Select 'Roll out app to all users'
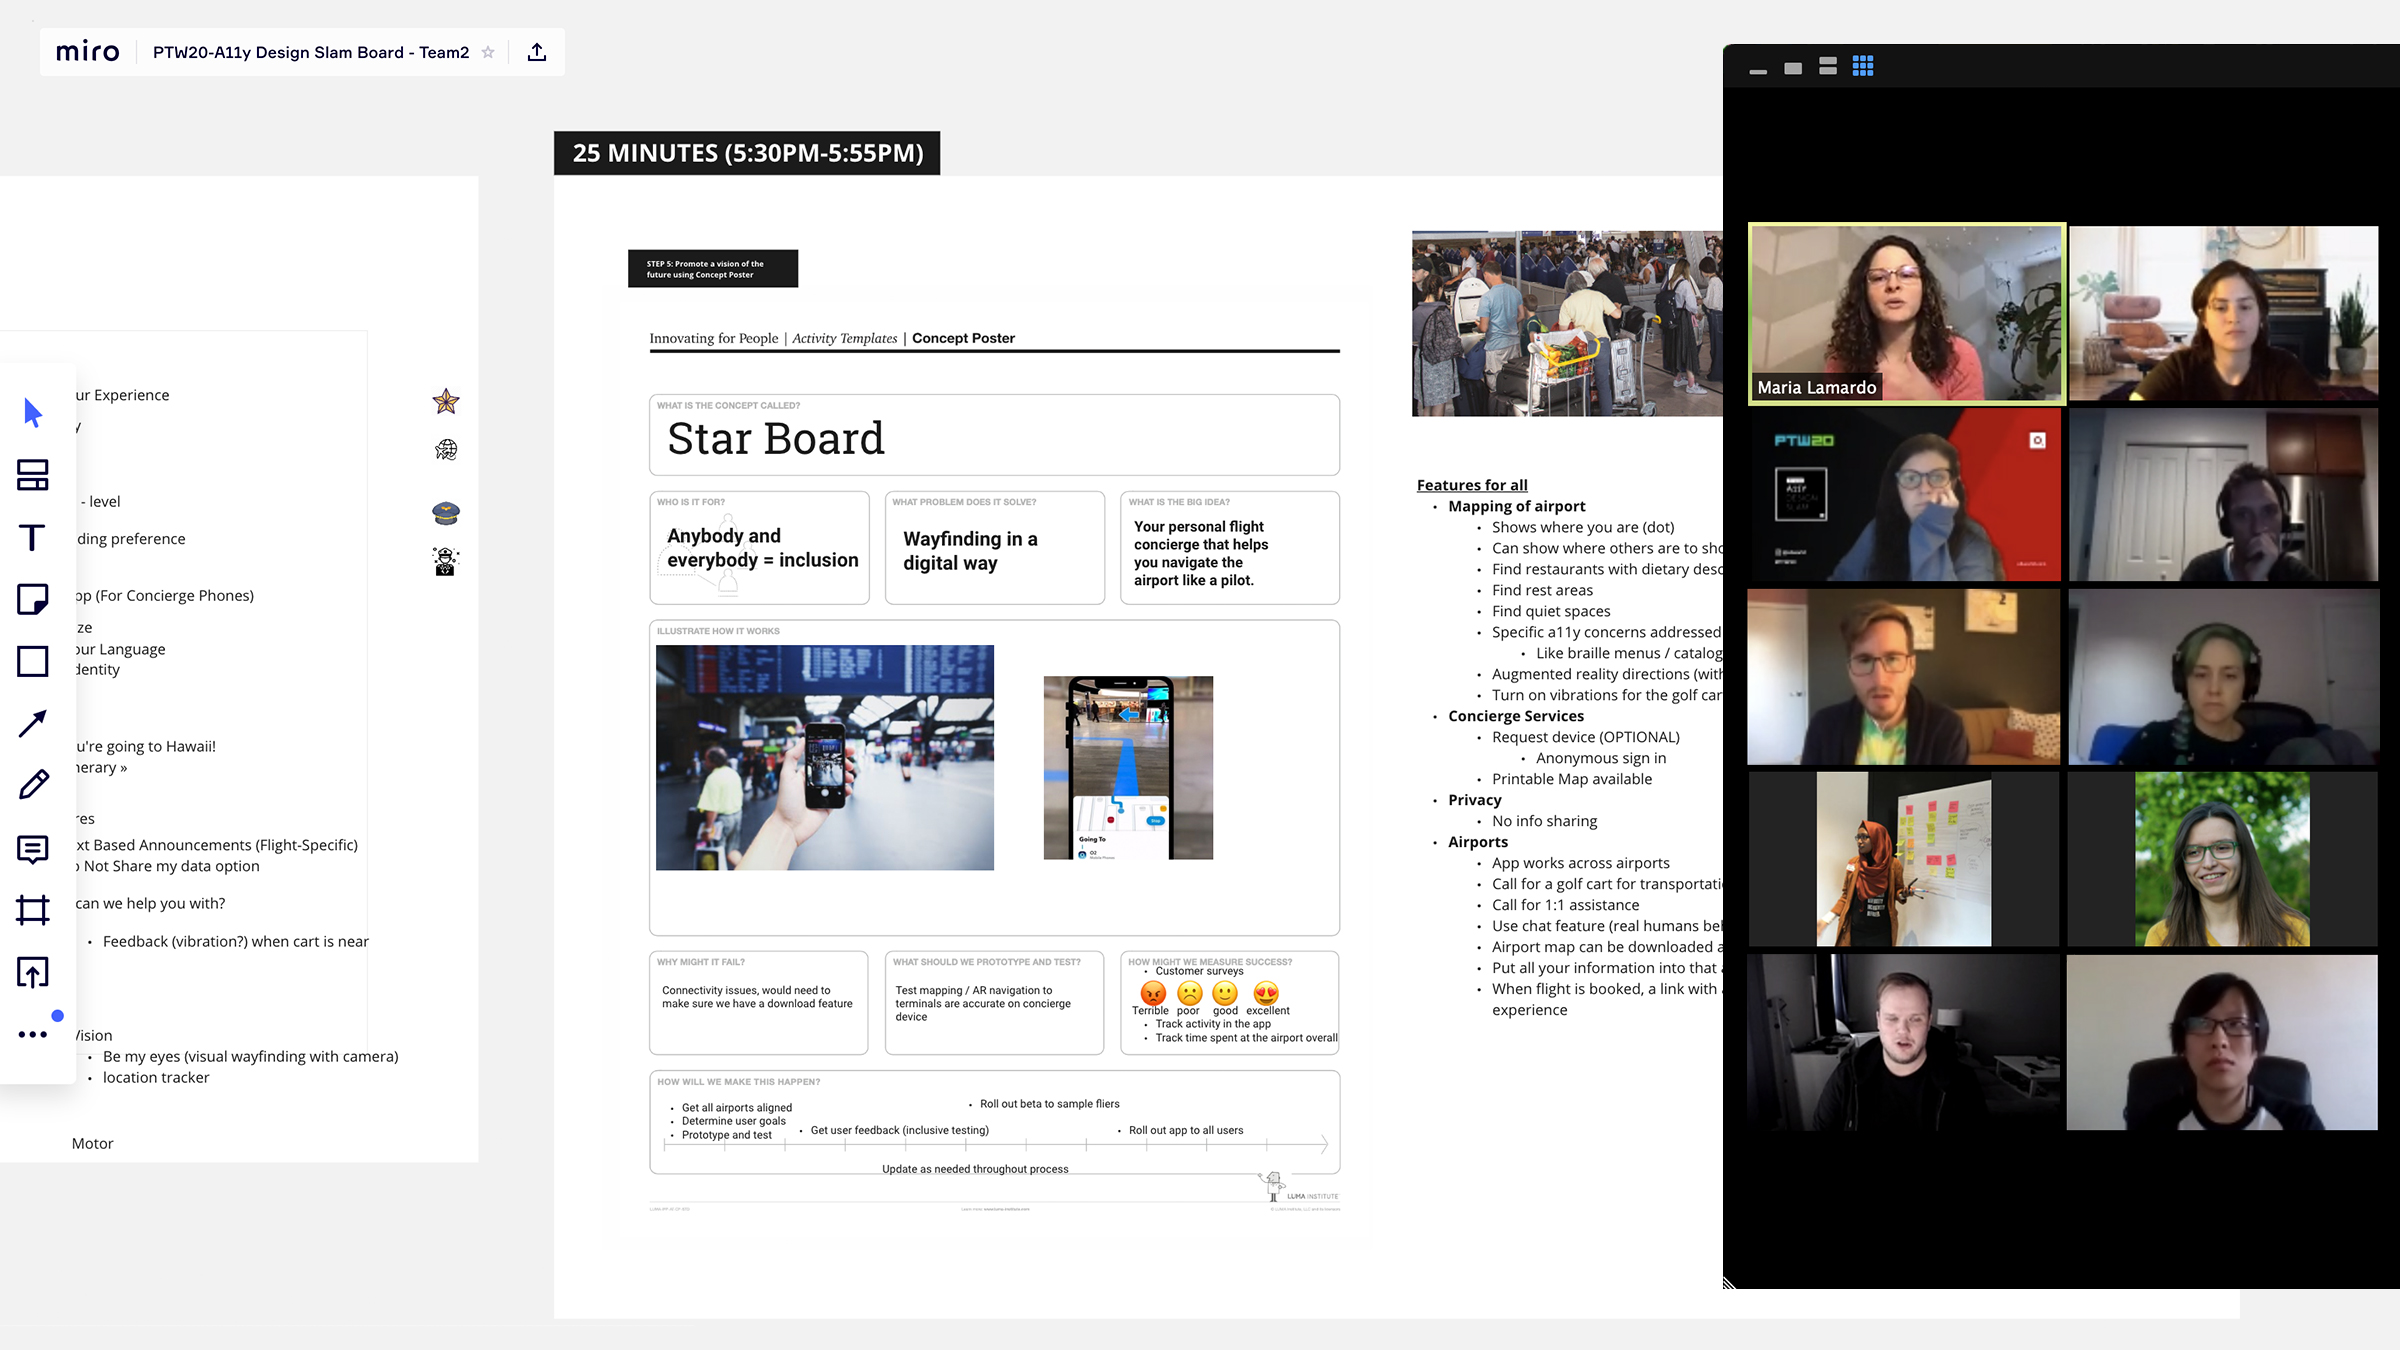Image resolution: width=2400 pixels, height=1350 pixels. [x=1186, y=1130]
